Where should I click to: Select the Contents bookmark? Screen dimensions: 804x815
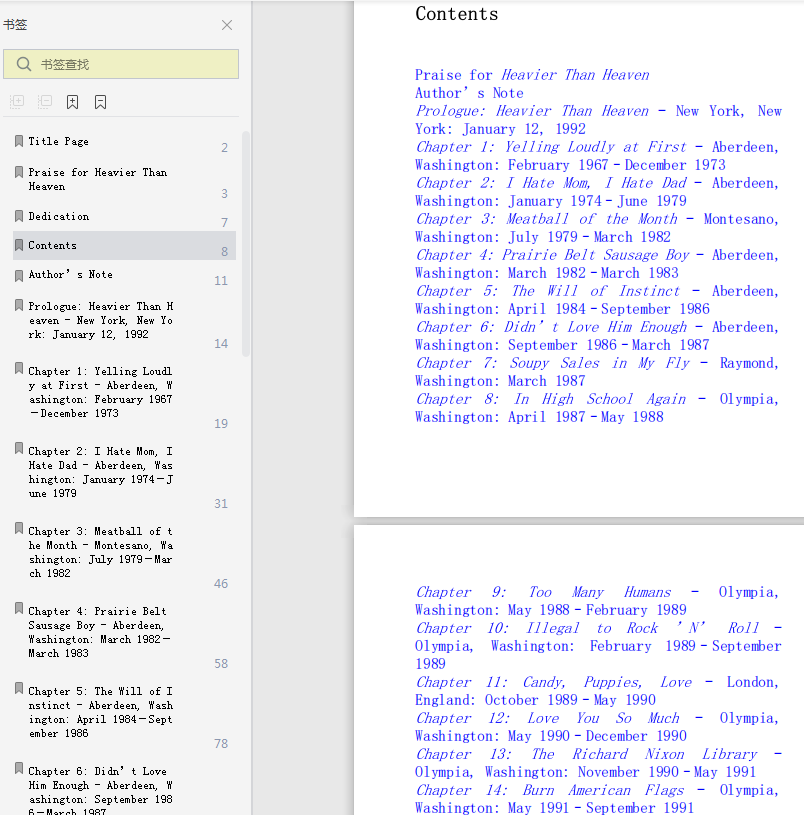click(x=124, y=245)
